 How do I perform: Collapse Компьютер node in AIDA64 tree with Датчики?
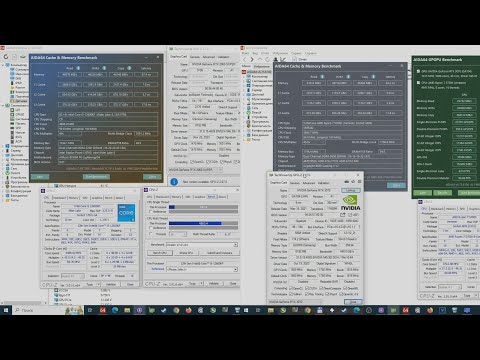point(3,65)
